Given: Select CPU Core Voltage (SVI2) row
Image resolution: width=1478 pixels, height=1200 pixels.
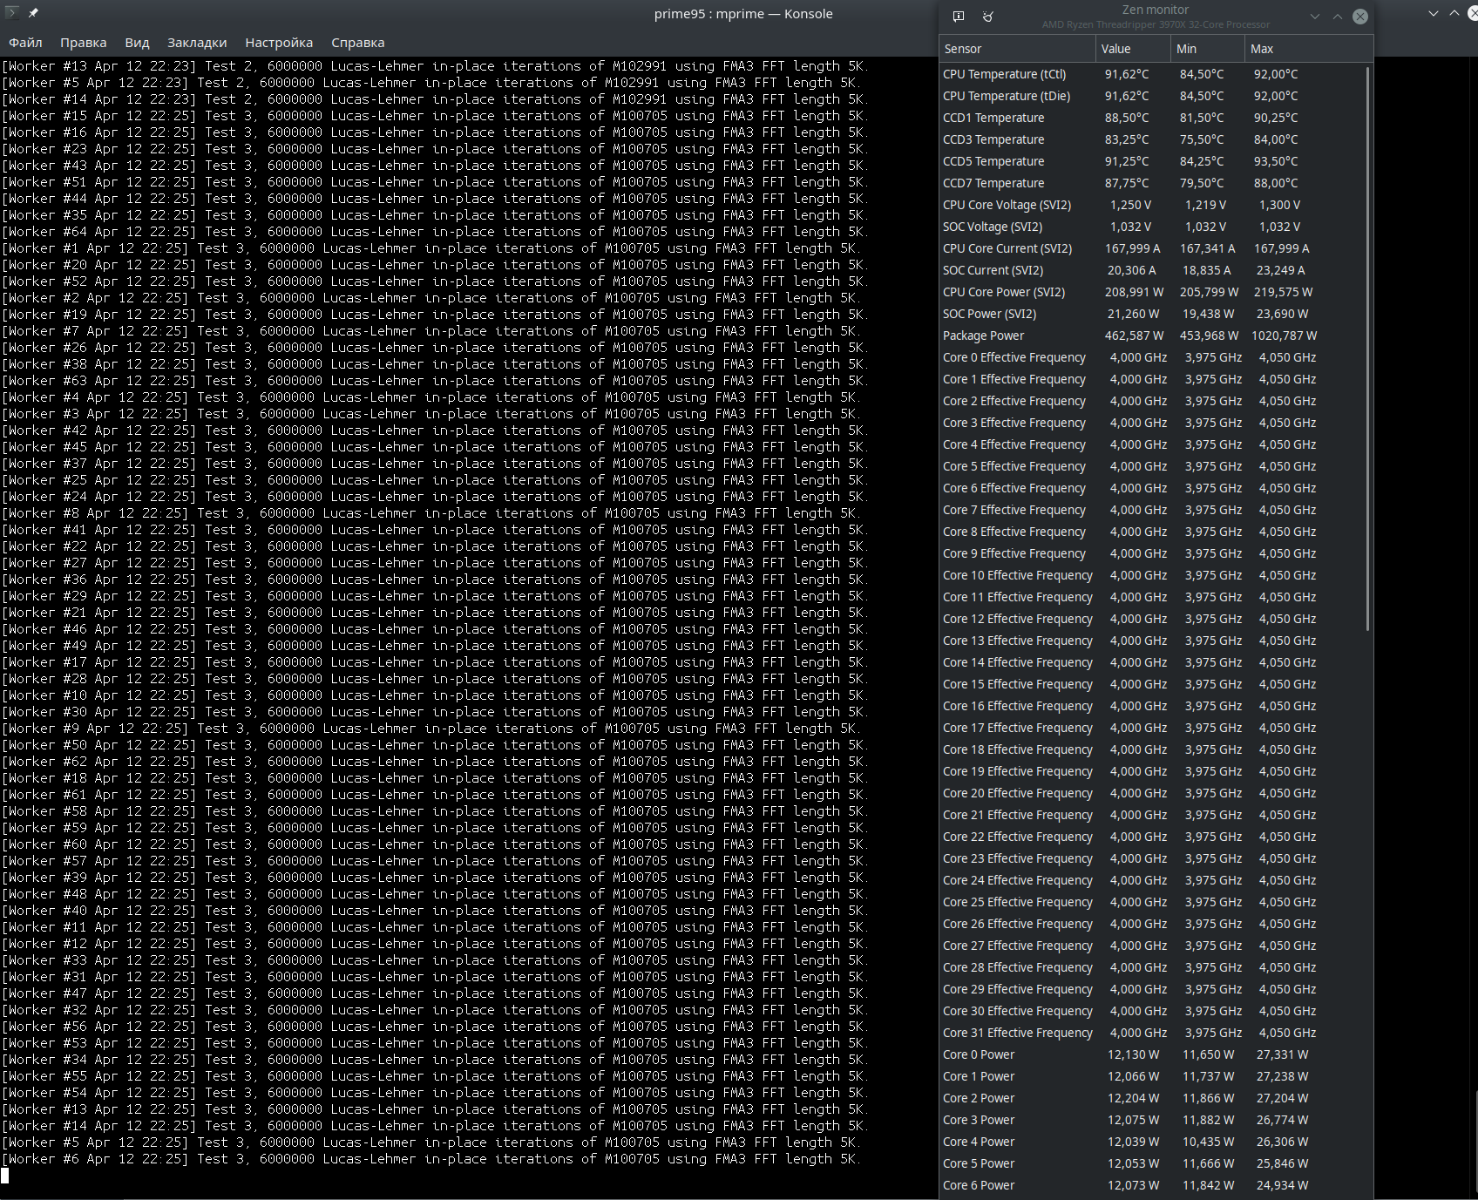Looking at the screenshot, I should [x=1152, y=205].
